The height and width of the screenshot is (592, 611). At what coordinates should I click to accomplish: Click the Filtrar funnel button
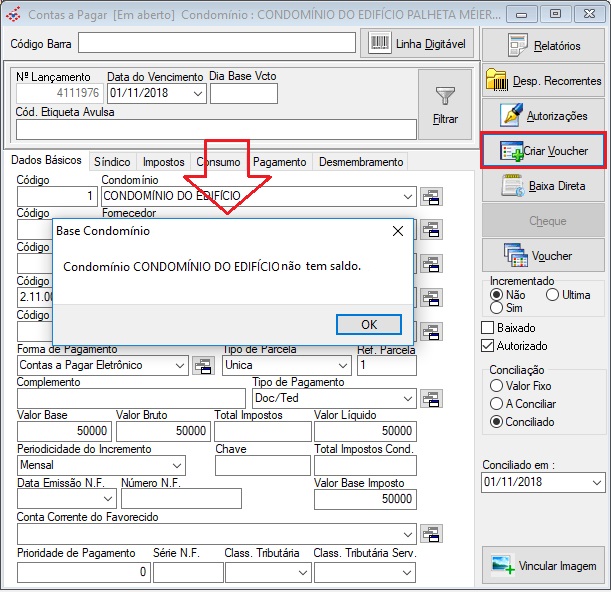click(445, 105)
